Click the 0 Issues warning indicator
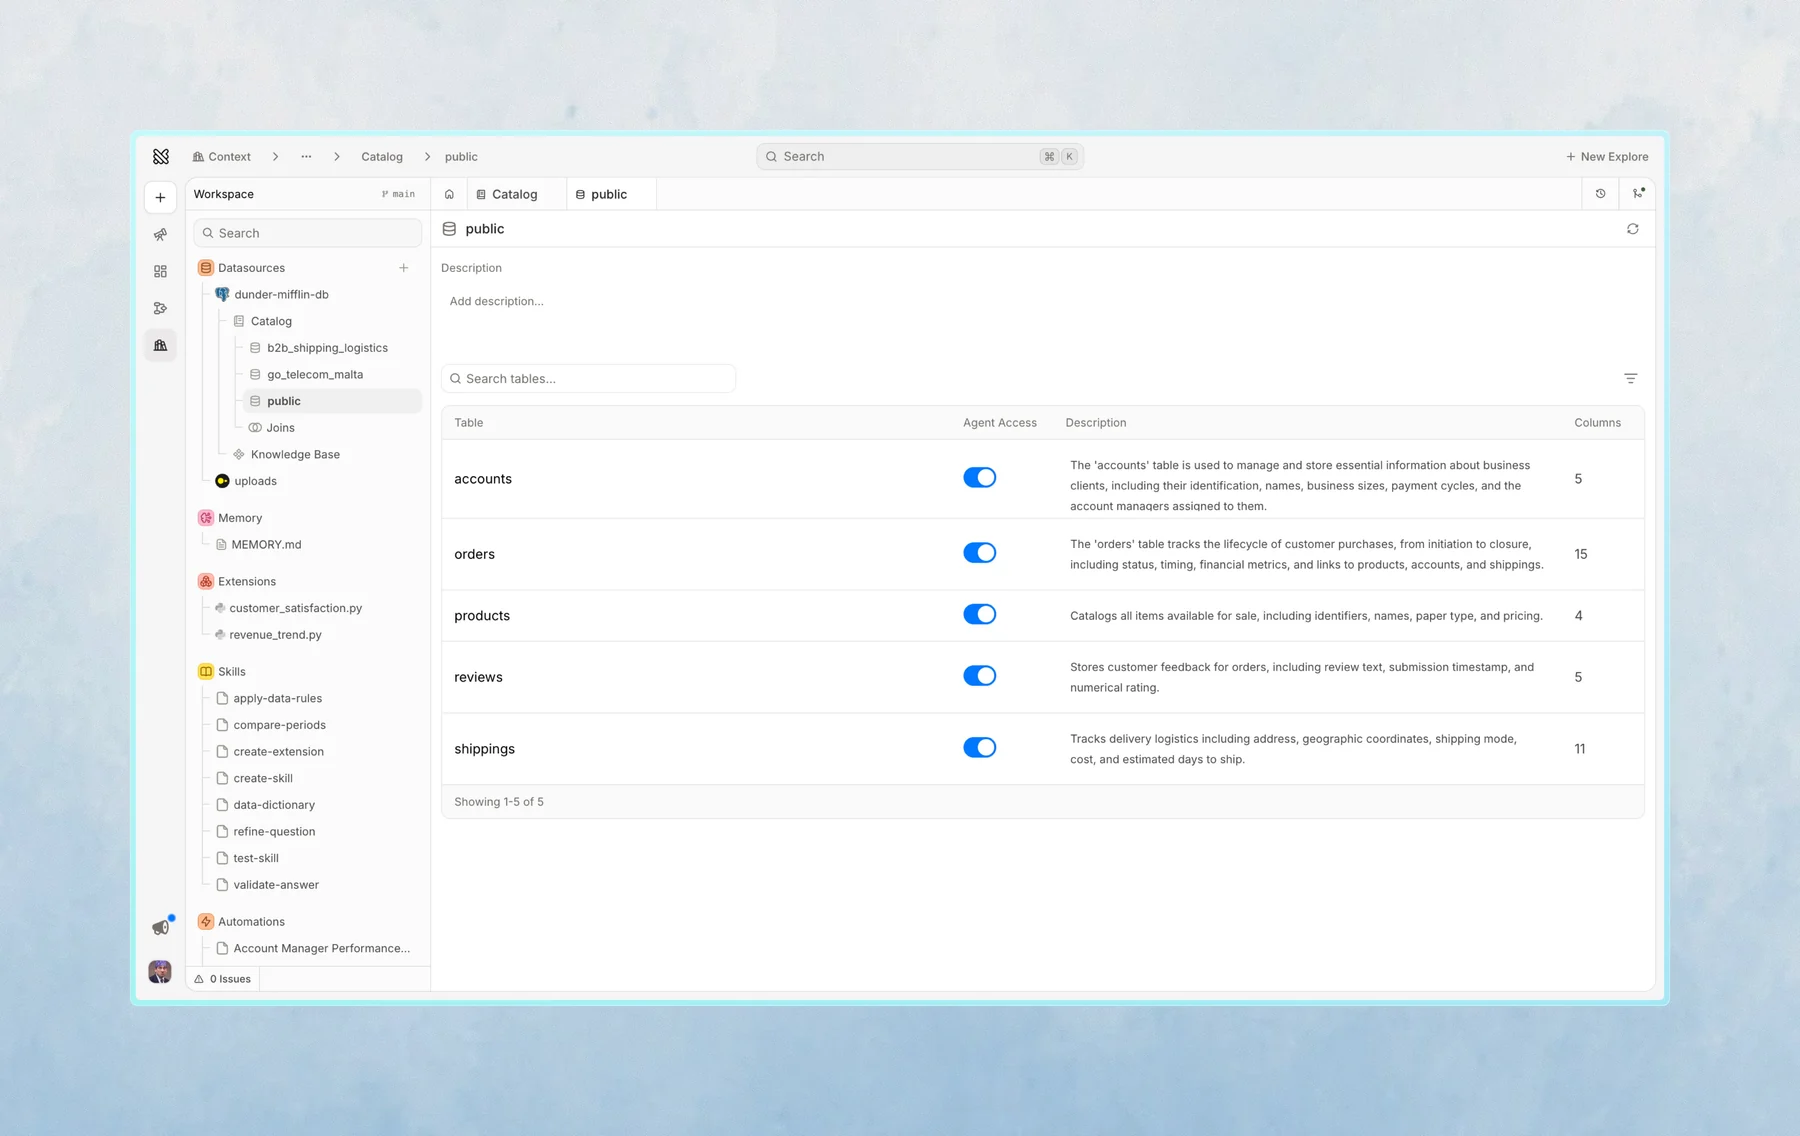Screen dimensions: 1800x1136 point(223,979)
